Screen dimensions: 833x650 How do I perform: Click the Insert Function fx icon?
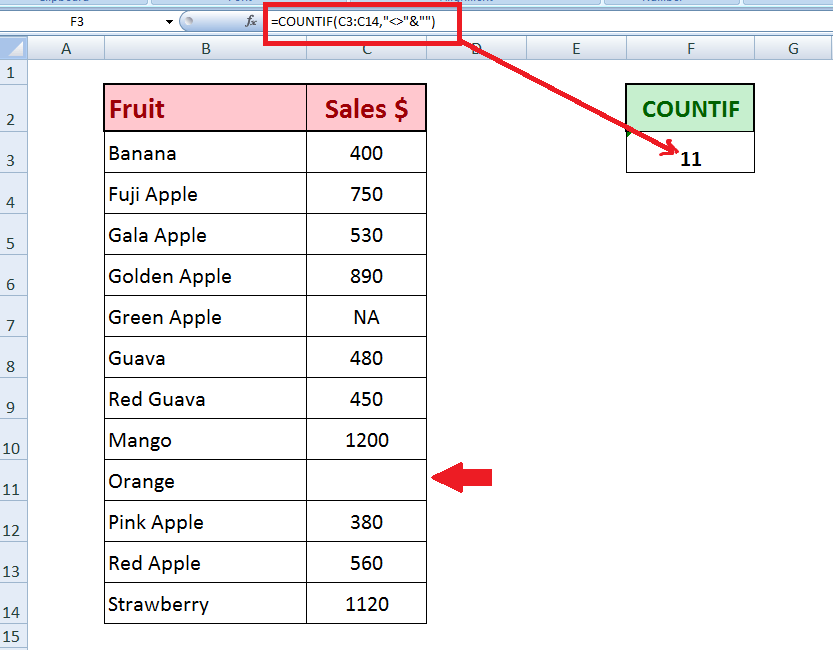click(x=251, y=21)
